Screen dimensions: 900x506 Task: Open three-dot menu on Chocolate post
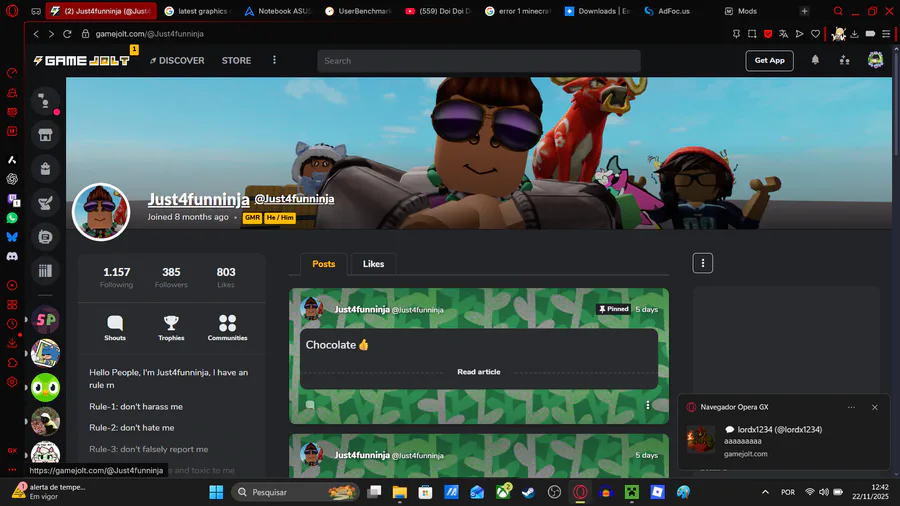point(648,405)
